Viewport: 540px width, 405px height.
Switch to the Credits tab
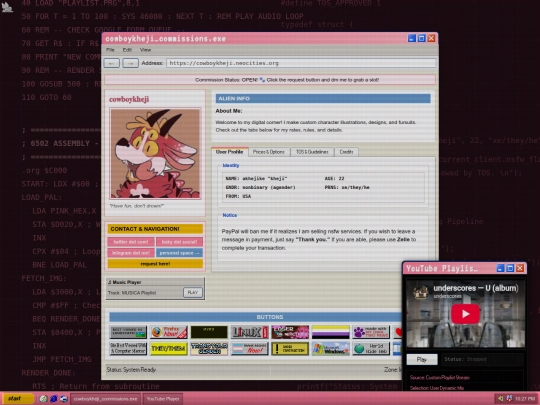coord(346,152)
